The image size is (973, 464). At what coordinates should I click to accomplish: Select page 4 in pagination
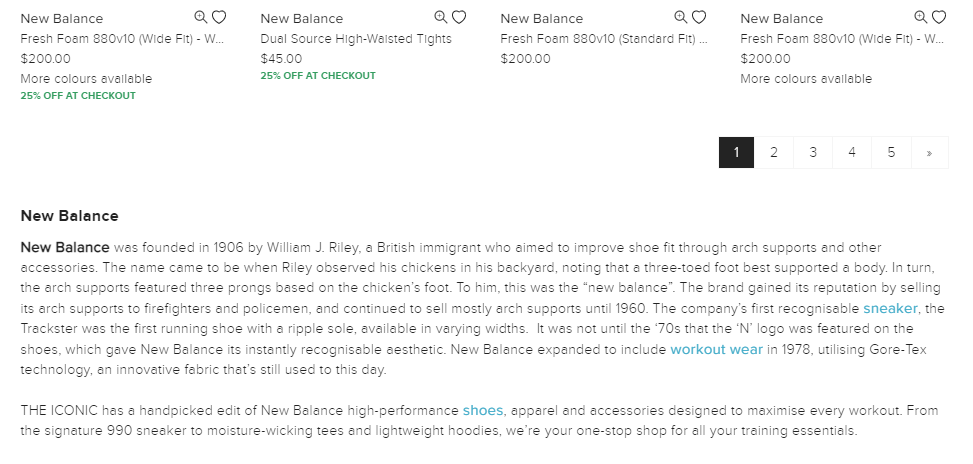(x=852, y=153)
